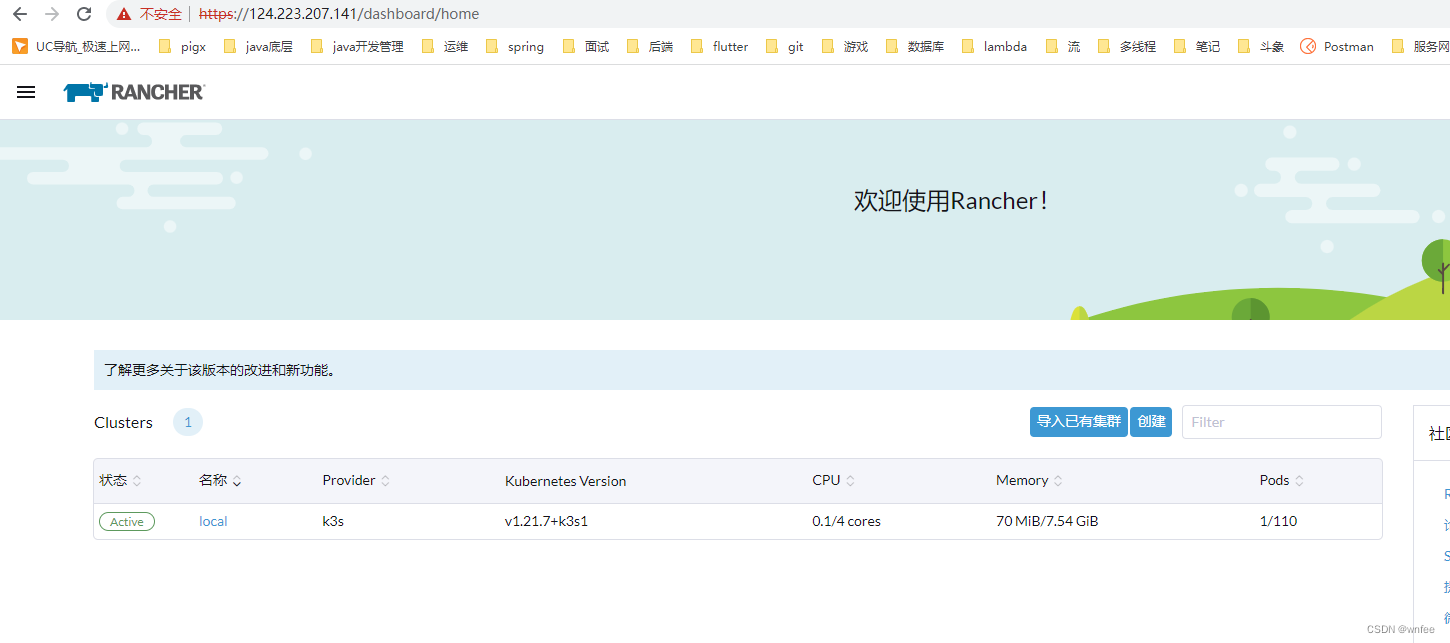Open the 游戏 bookmark folder
This screenshot has height=643, width=1450.
(844, 46)
